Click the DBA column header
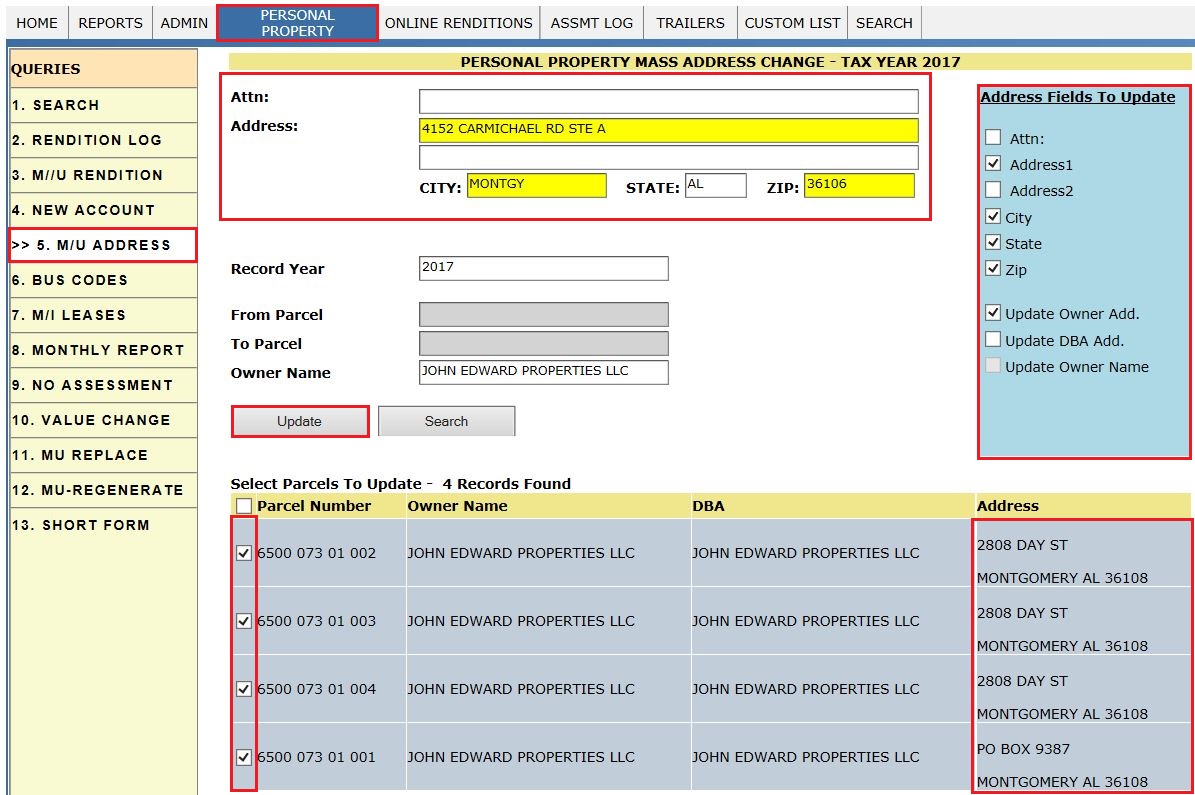The width and height of the screenshot is (1195, 795). point(708,506)
